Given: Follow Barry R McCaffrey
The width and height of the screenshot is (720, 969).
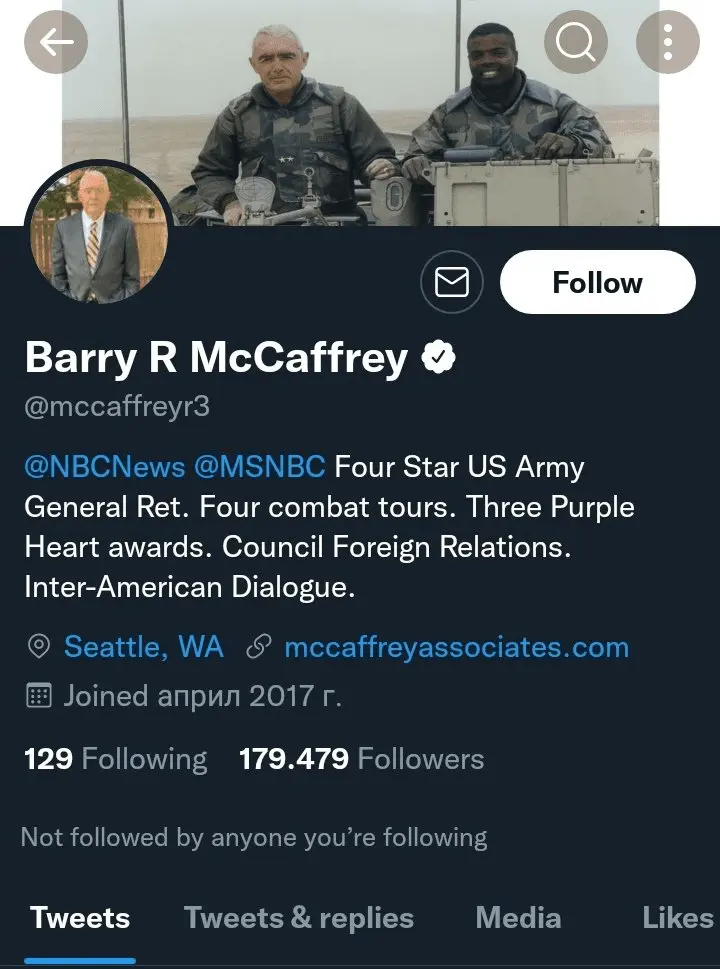Looking at the screenshot, I should point(597,283).
